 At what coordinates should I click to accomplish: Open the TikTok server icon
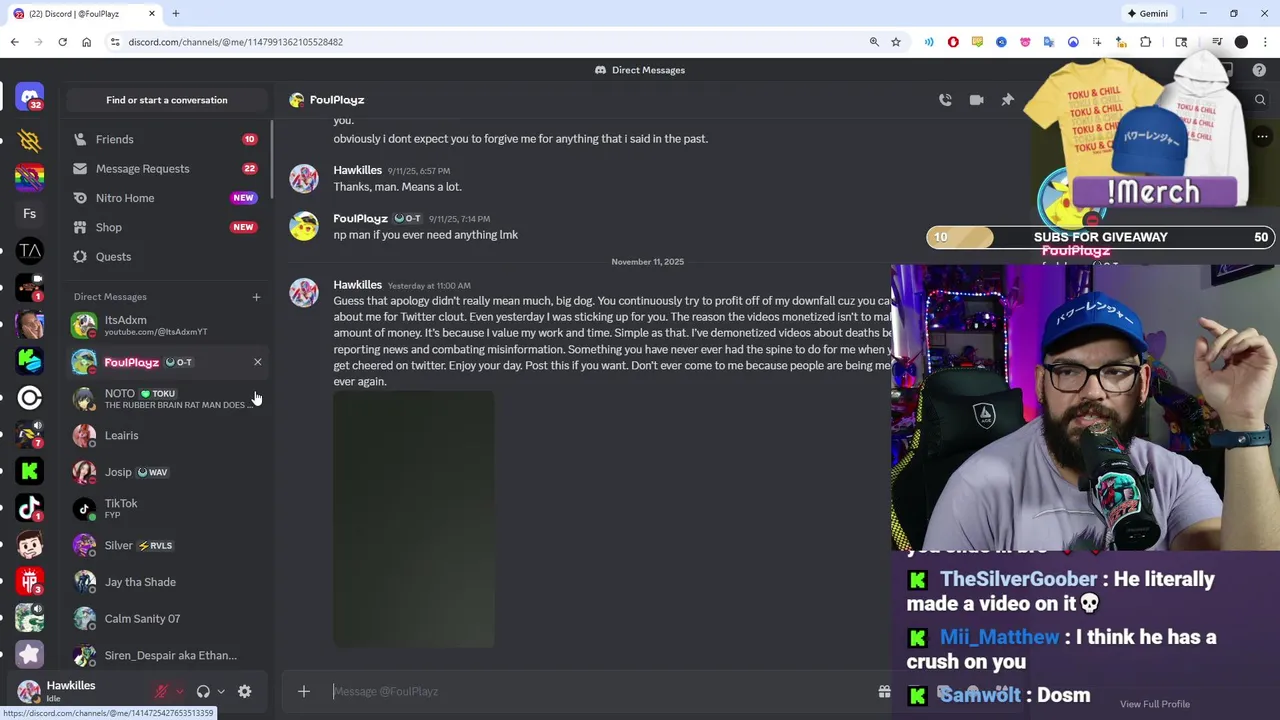click(x=30, y=508)
